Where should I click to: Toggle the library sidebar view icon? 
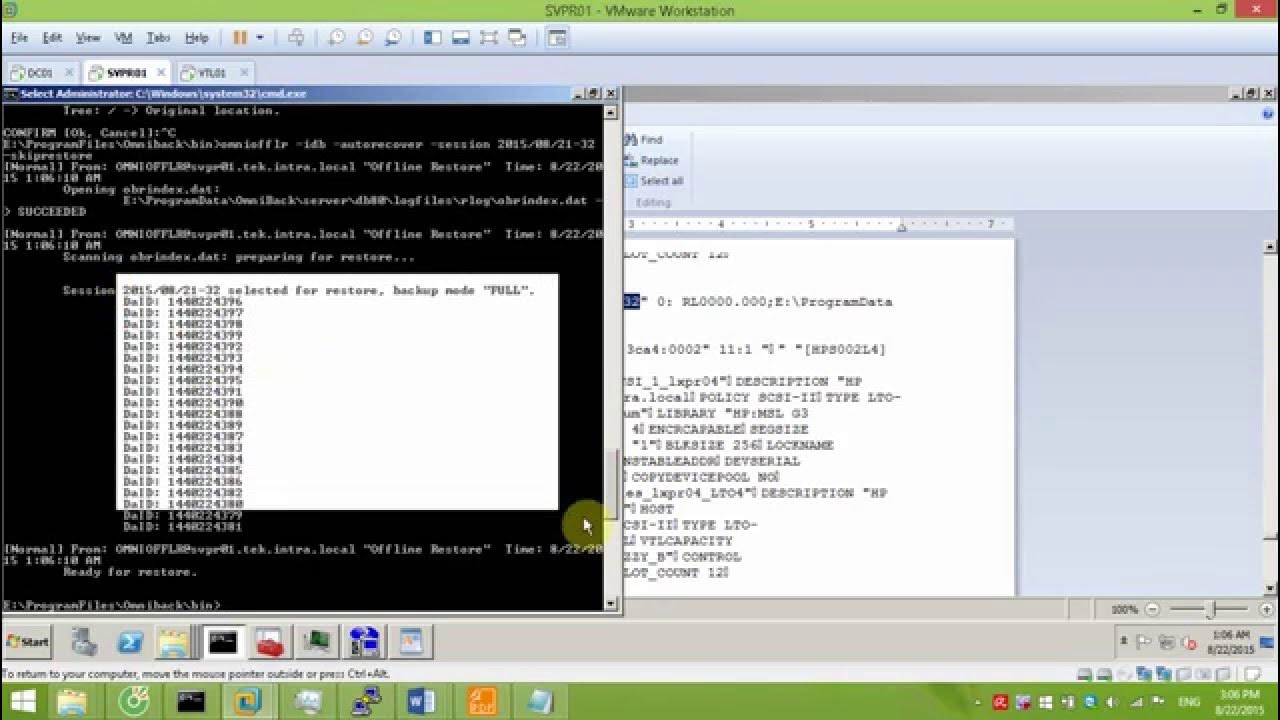coord(433,38)
